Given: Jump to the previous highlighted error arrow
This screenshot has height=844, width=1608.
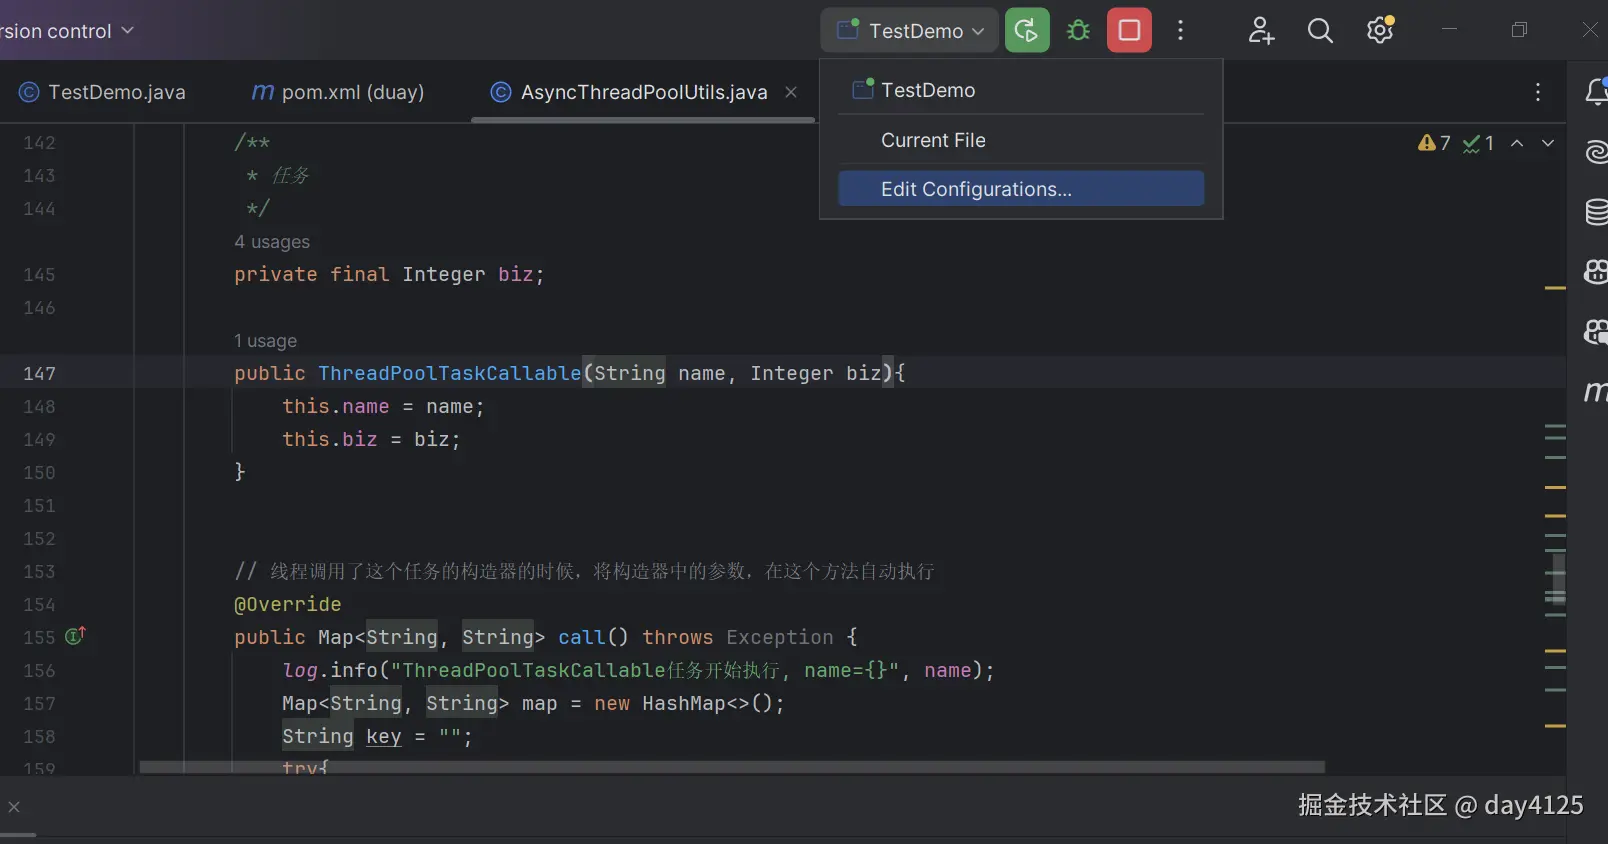Looking at the screenshot, I should [x=1517, y=143].
